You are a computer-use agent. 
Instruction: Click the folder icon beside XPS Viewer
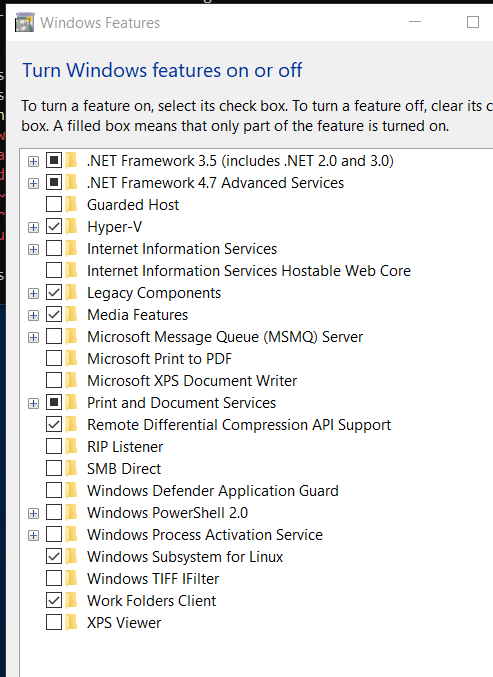click(72, 622)
